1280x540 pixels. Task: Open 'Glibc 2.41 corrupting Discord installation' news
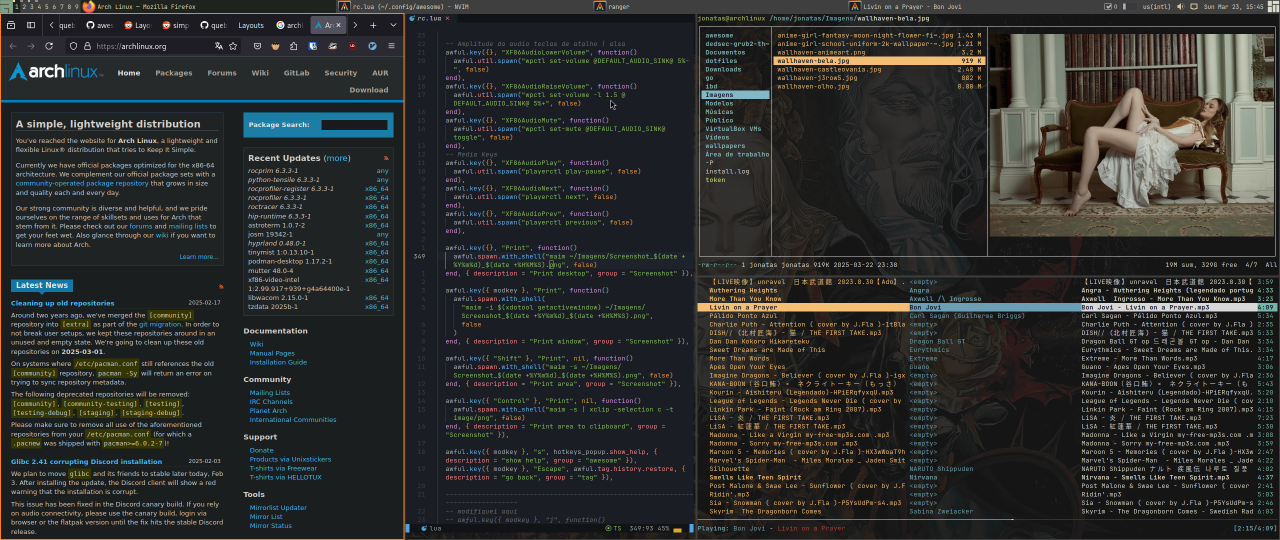click(86, 461)
